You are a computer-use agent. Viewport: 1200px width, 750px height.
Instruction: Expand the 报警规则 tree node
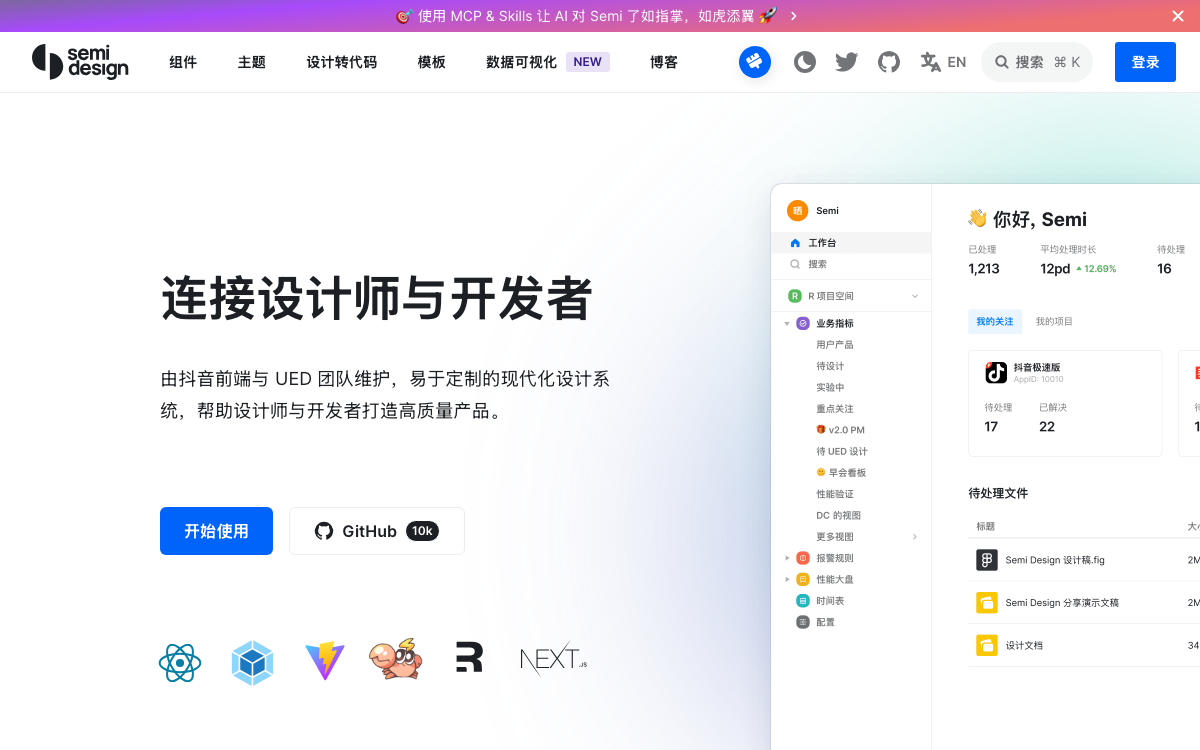[787, 558]
